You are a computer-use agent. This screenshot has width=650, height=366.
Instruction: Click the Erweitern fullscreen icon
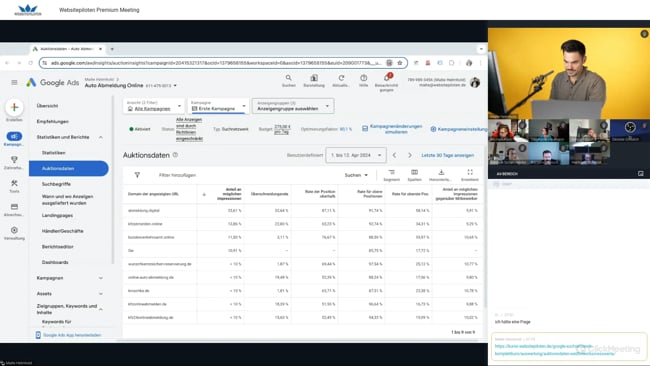(x=470, y=172)
